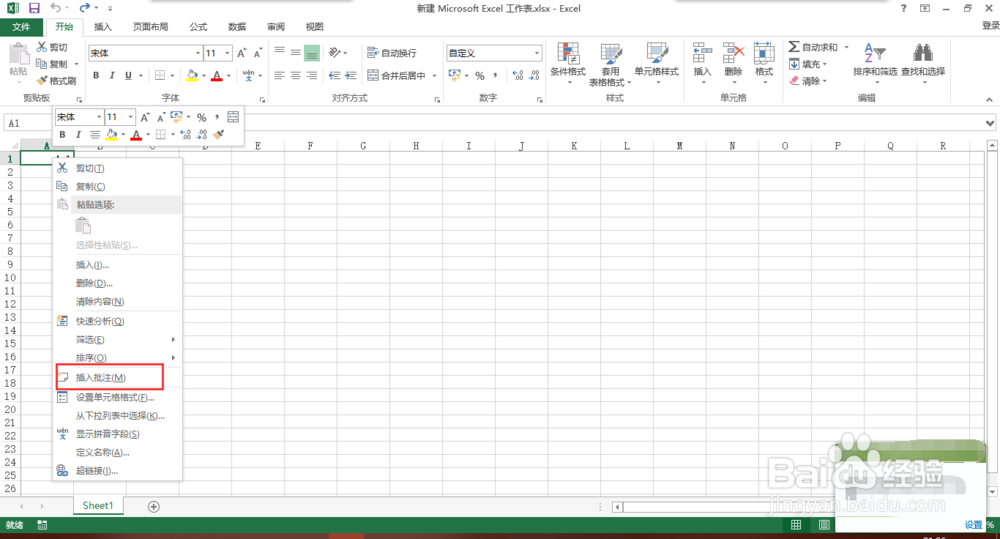Click the red font color A in ribbon

217,75
